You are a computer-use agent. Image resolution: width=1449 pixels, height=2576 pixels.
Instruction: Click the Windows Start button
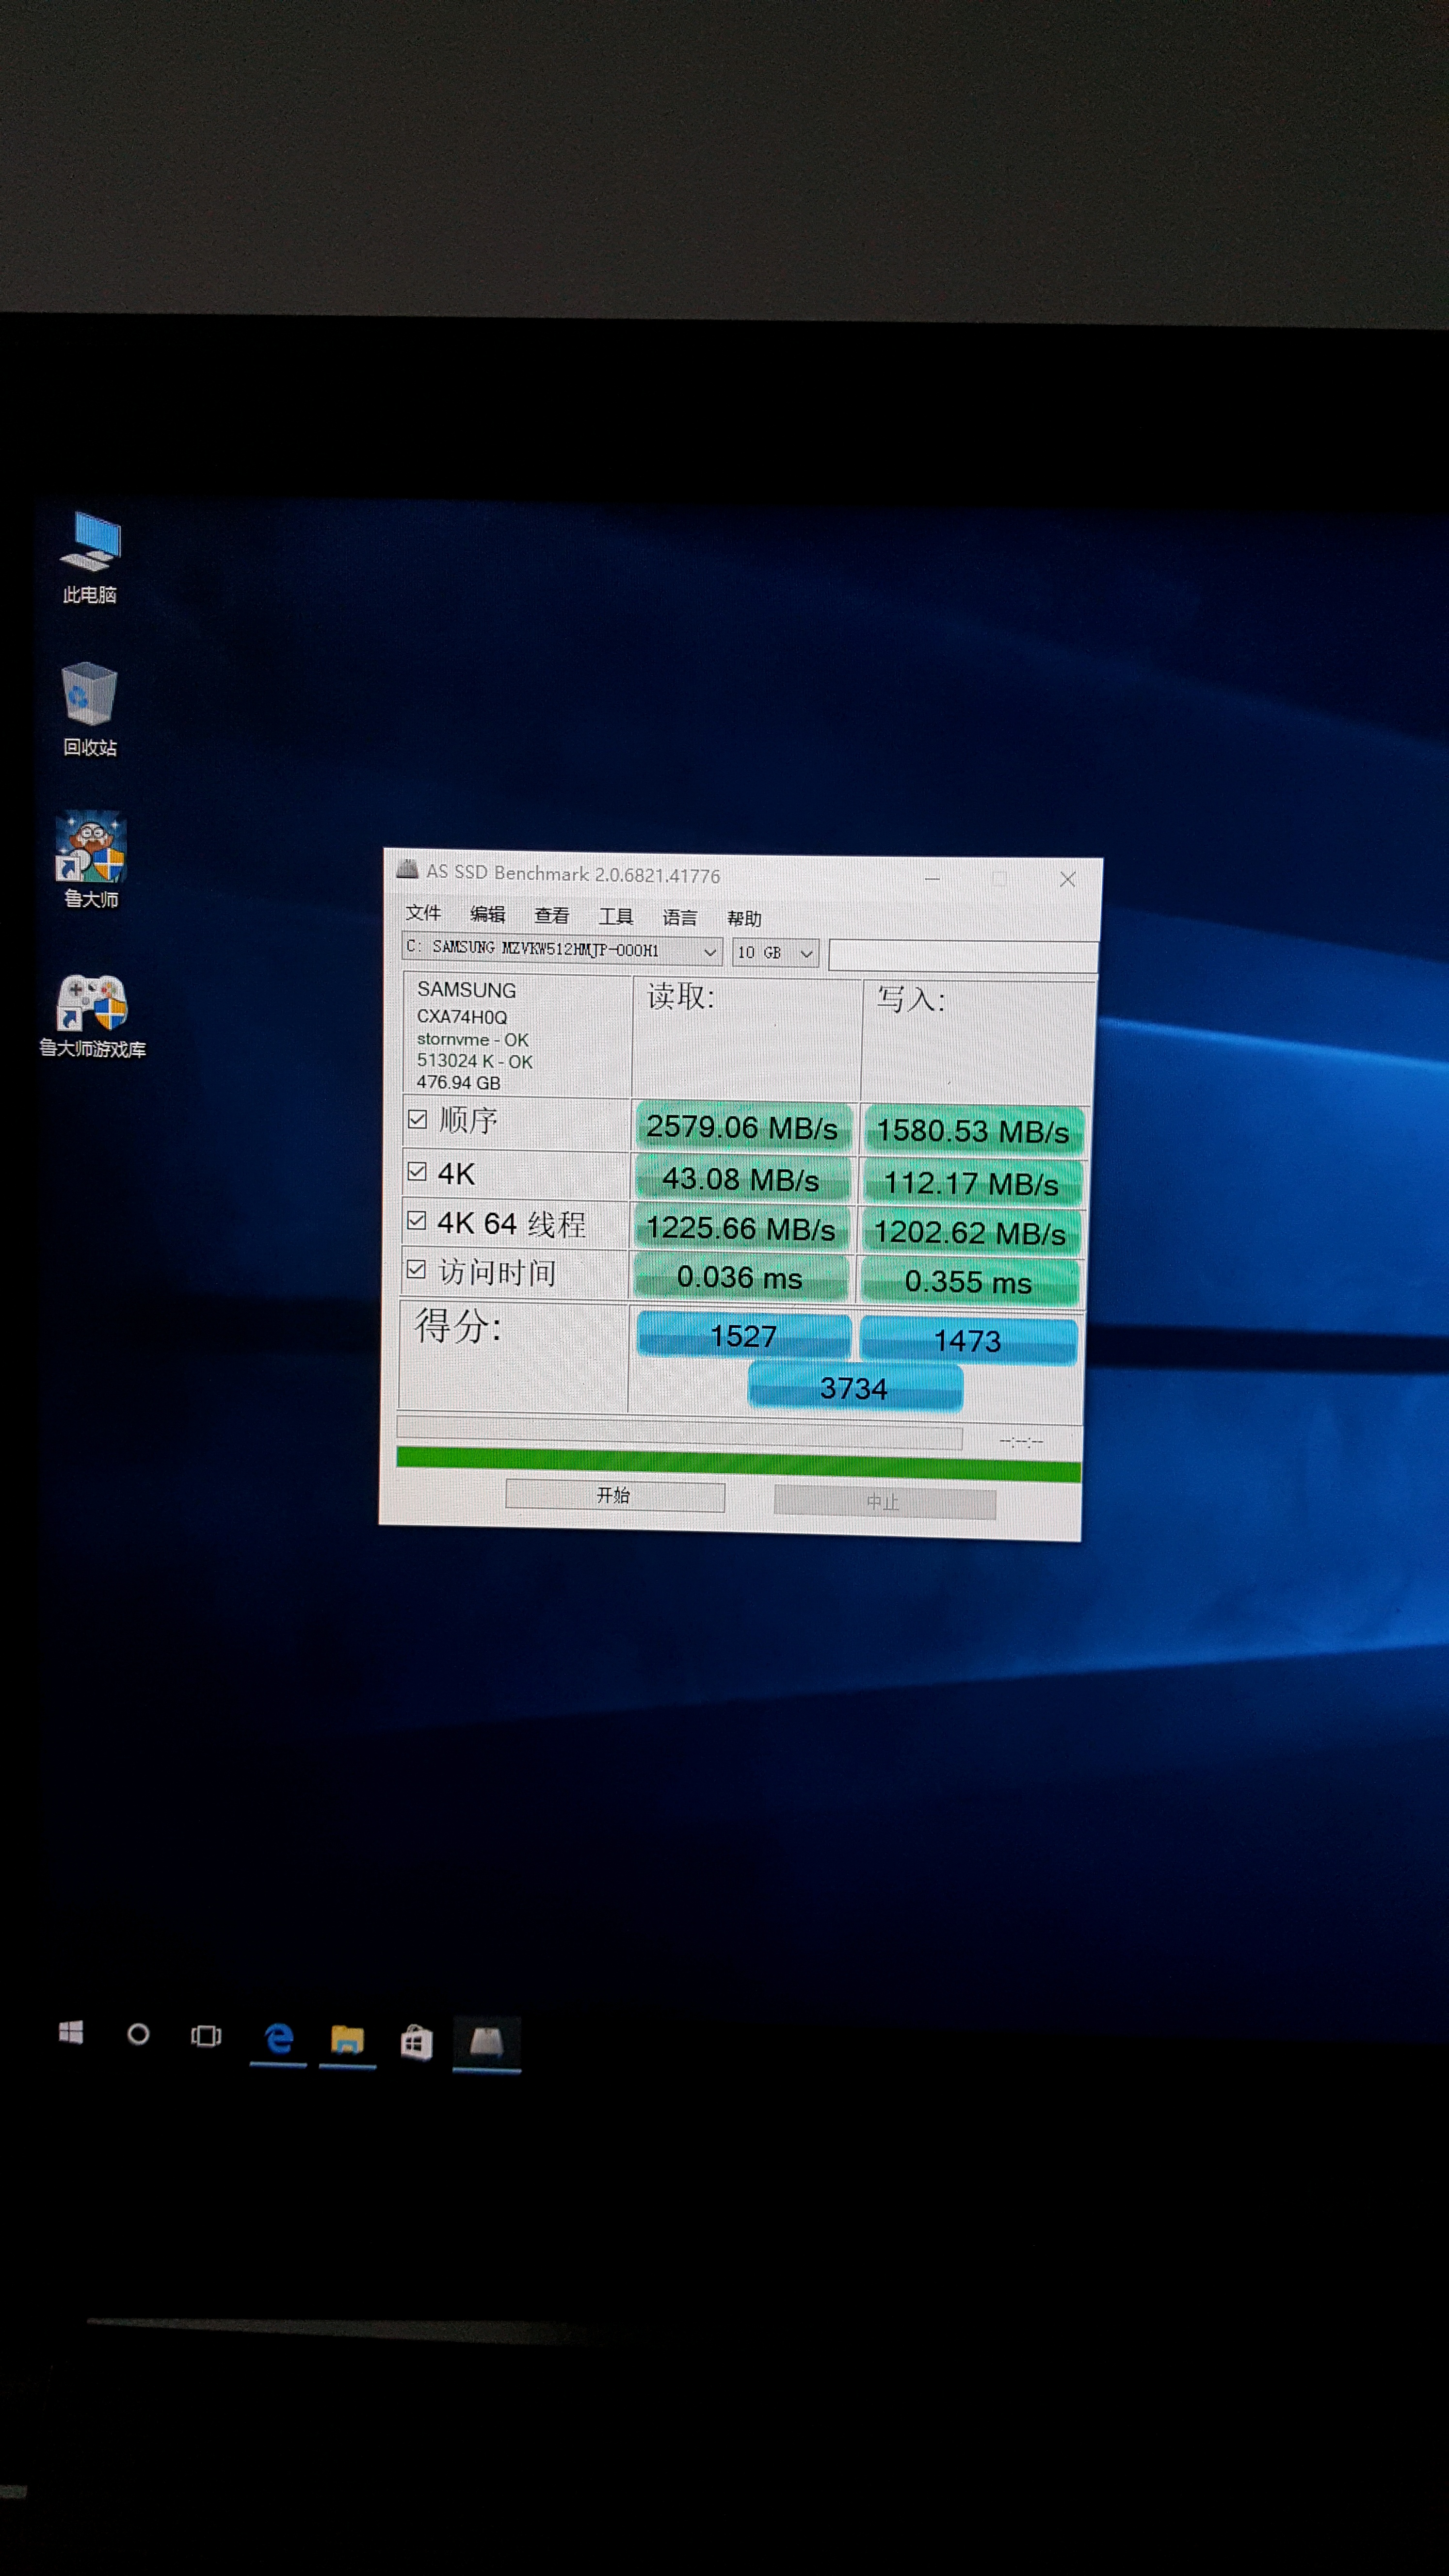pos(71,2033)
